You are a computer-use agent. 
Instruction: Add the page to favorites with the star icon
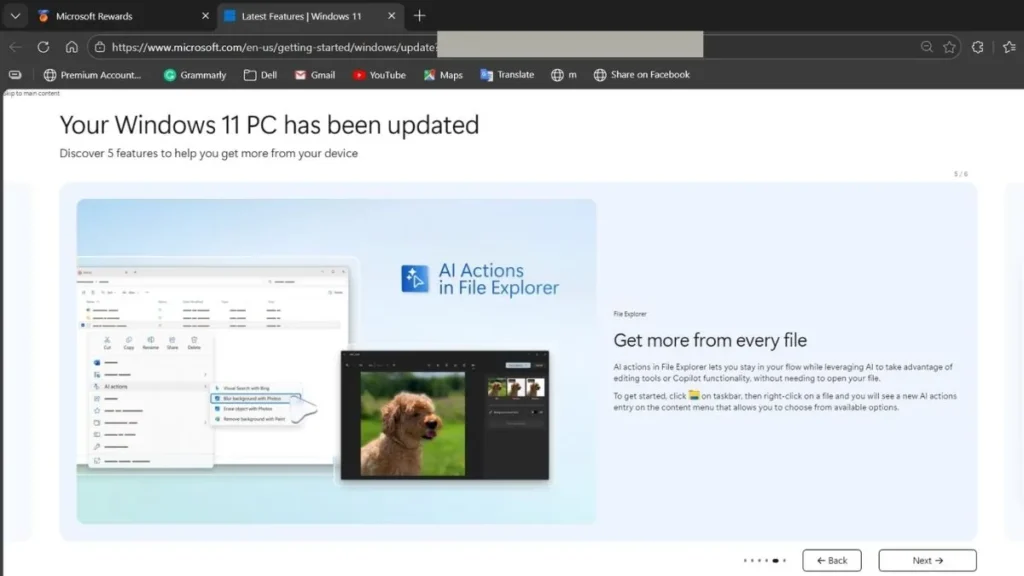point(948,46)
